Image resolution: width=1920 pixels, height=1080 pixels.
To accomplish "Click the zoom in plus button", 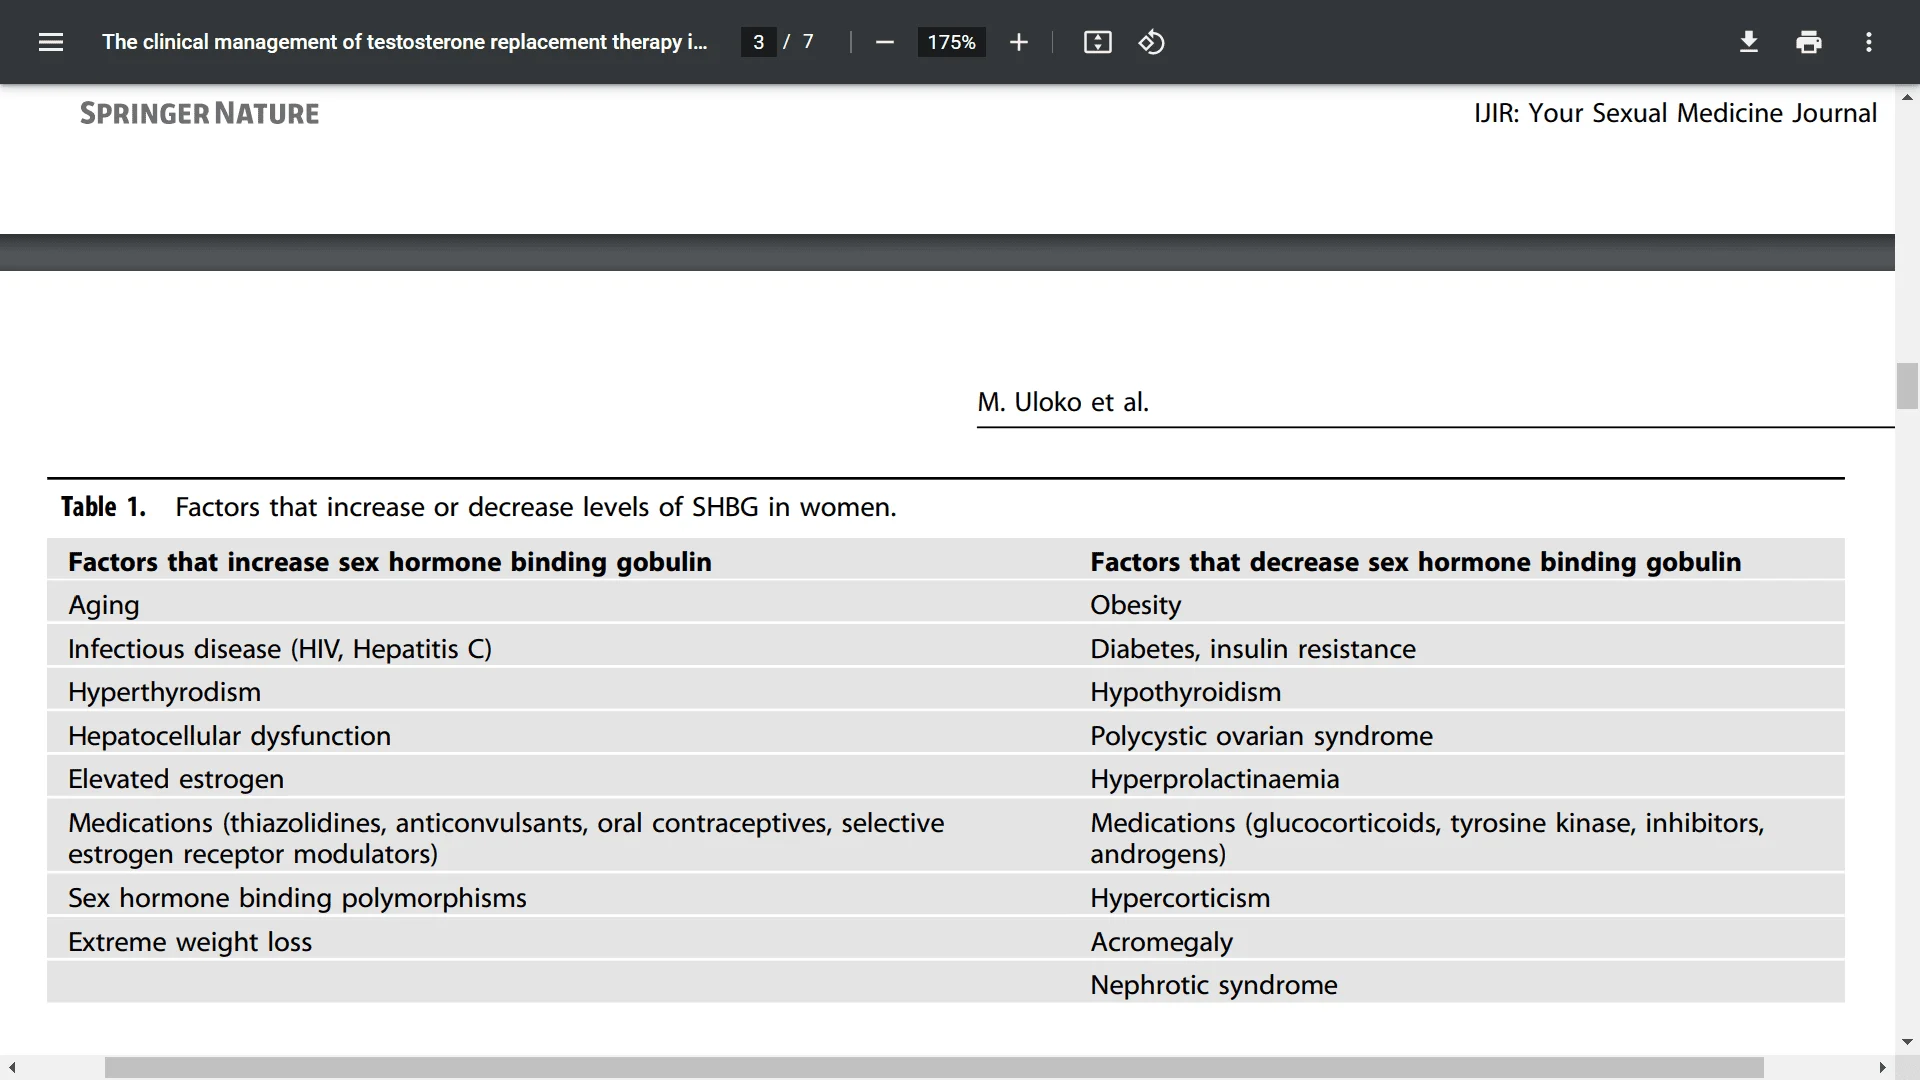I will 1018,42.
